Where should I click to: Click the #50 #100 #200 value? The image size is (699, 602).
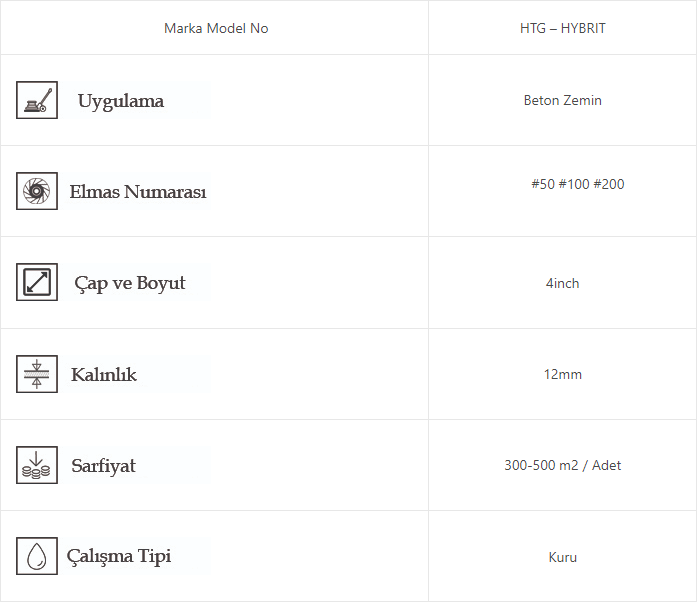click(x=578, y=184)
